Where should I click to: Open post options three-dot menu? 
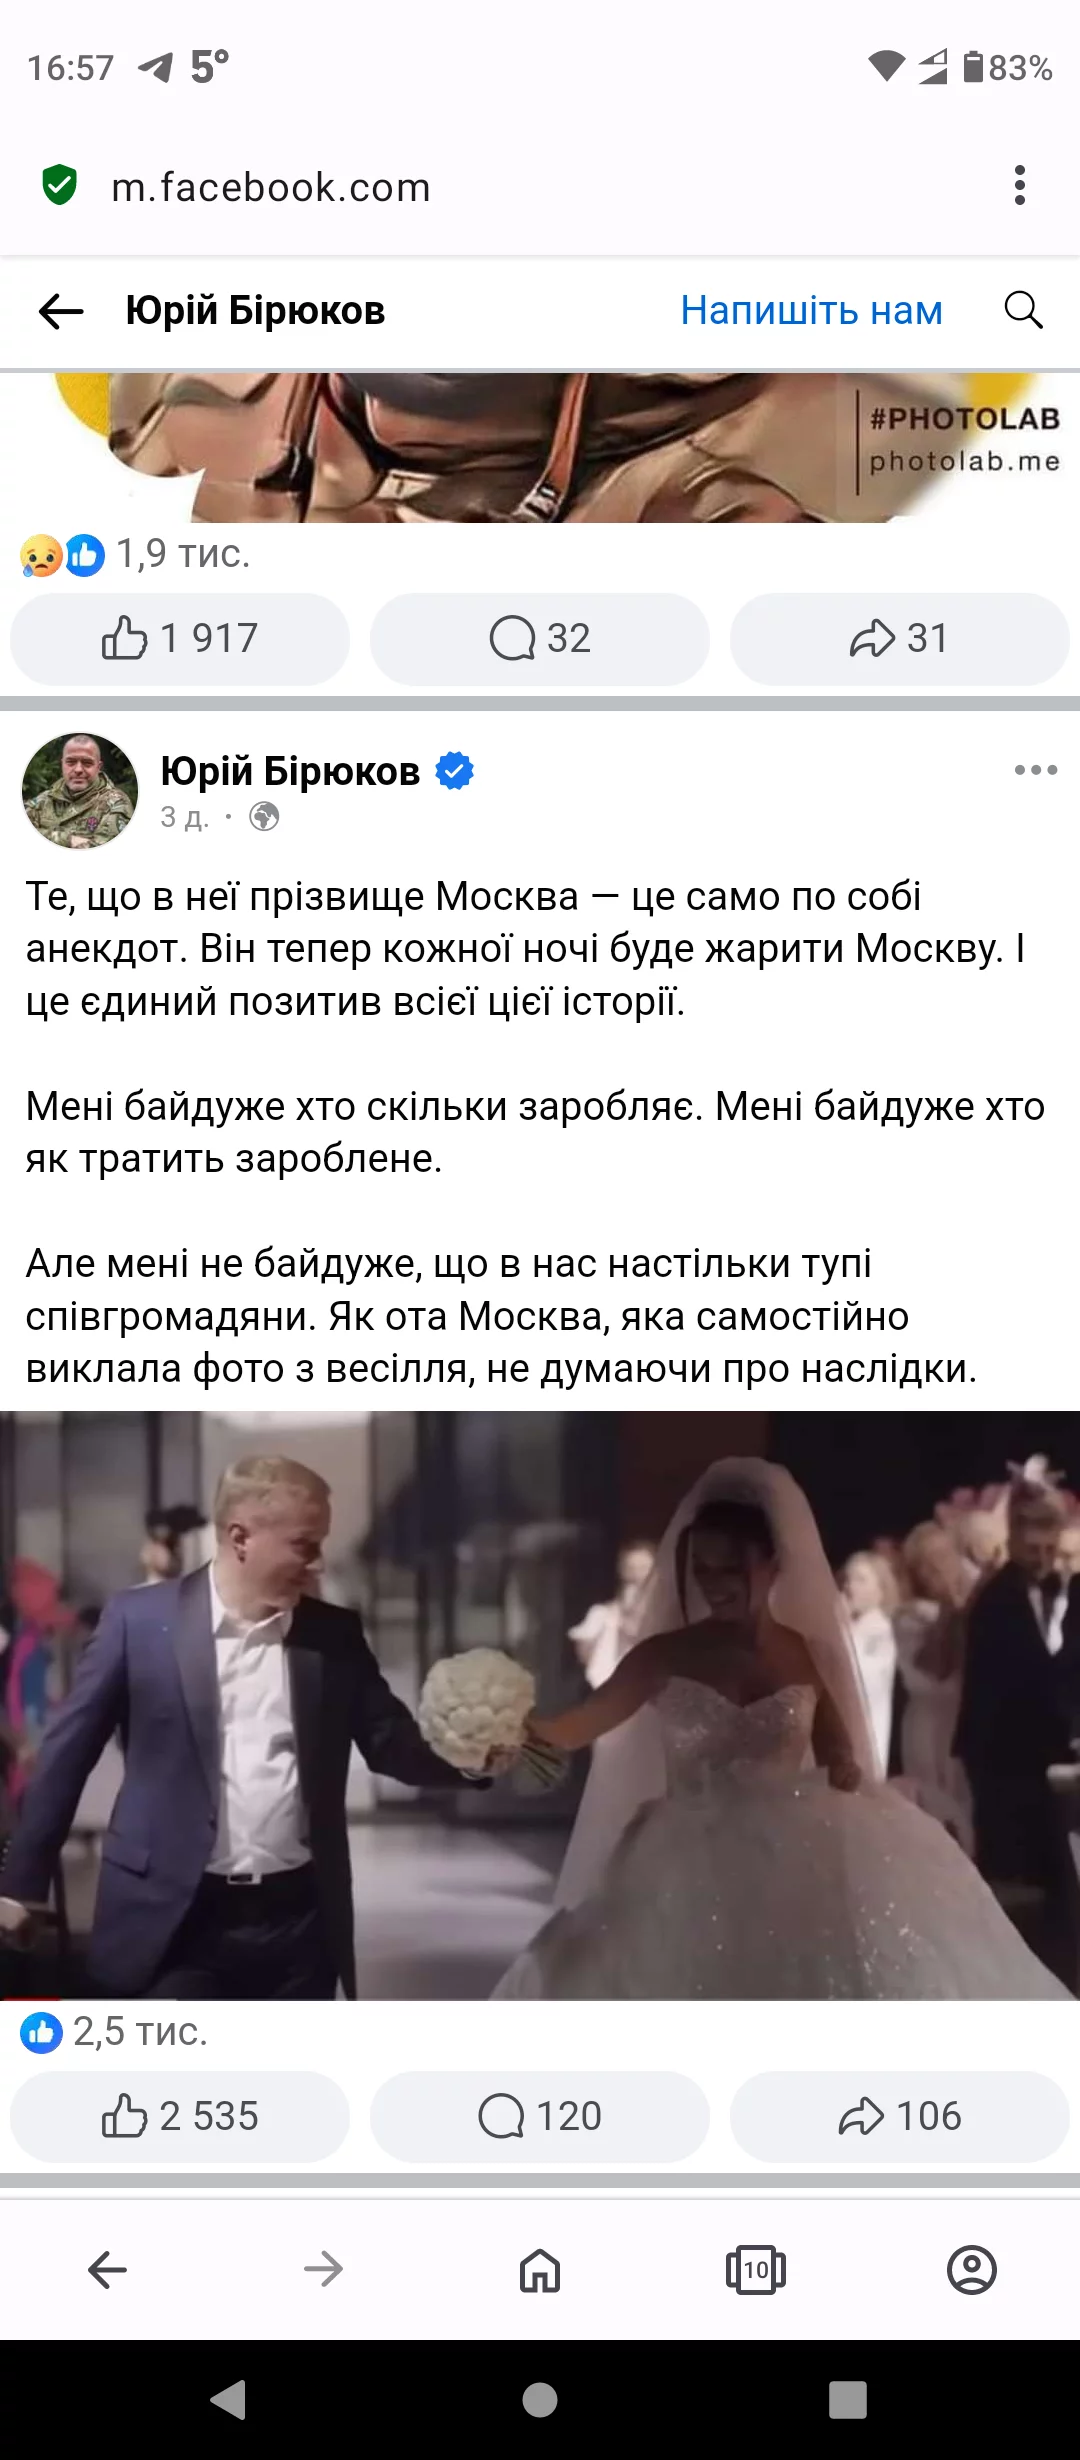1035,770
